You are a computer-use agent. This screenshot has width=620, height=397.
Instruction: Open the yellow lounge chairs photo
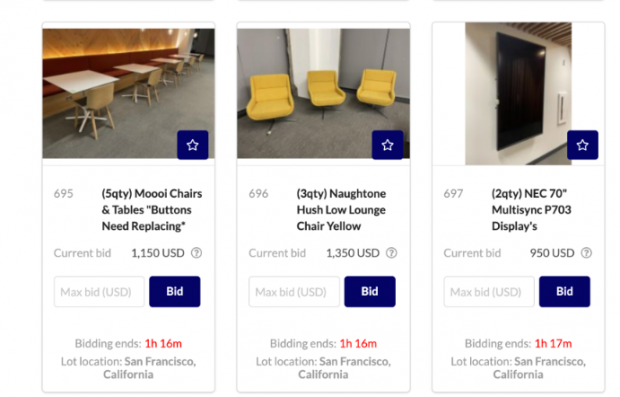tap(323, 93)
